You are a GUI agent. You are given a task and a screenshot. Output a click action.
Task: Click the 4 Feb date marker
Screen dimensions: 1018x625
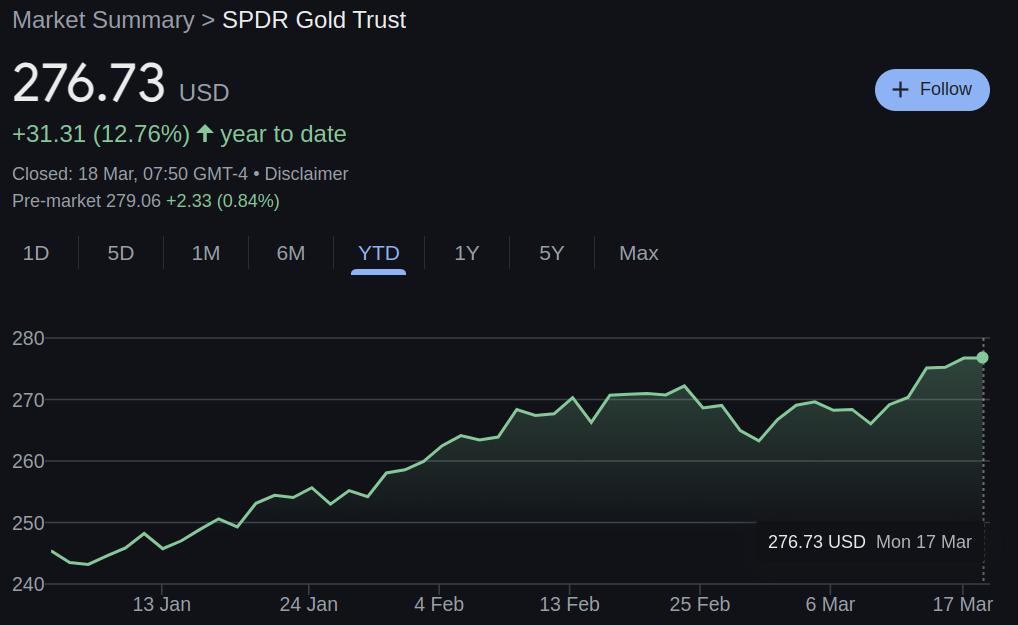pos(439,604)
